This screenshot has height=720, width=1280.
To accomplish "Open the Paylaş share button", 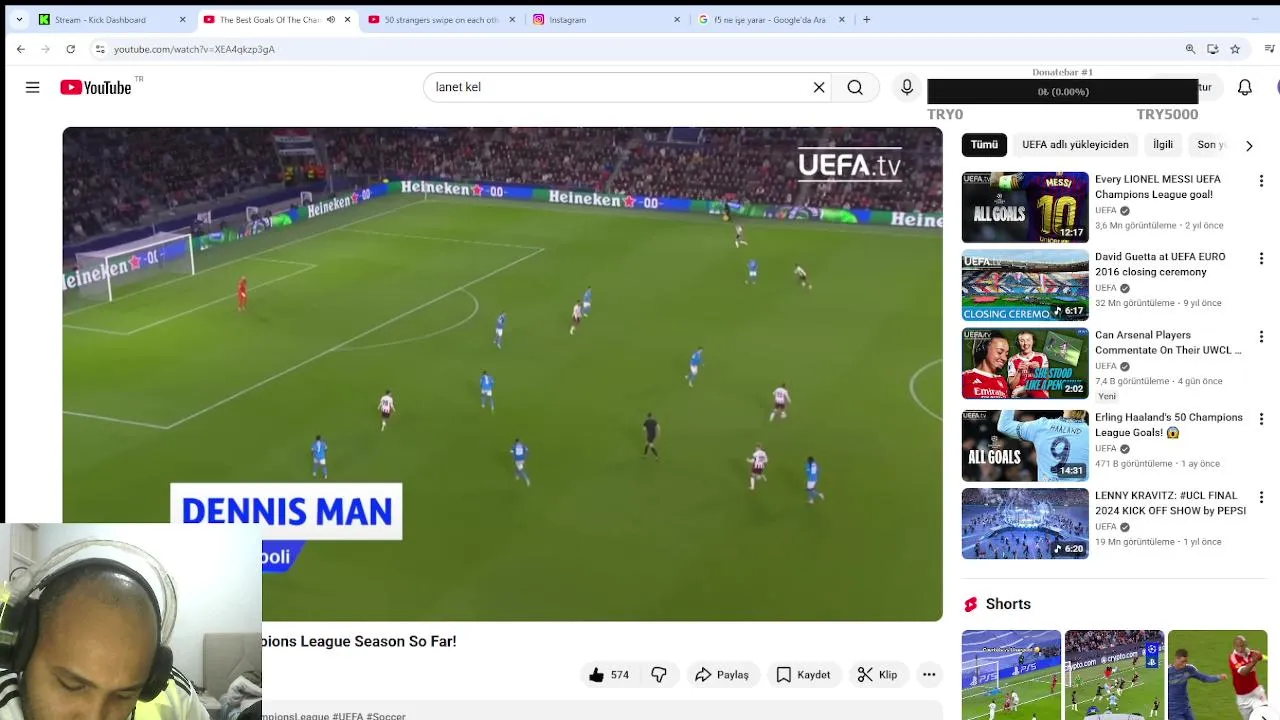I will coord(722,675).
